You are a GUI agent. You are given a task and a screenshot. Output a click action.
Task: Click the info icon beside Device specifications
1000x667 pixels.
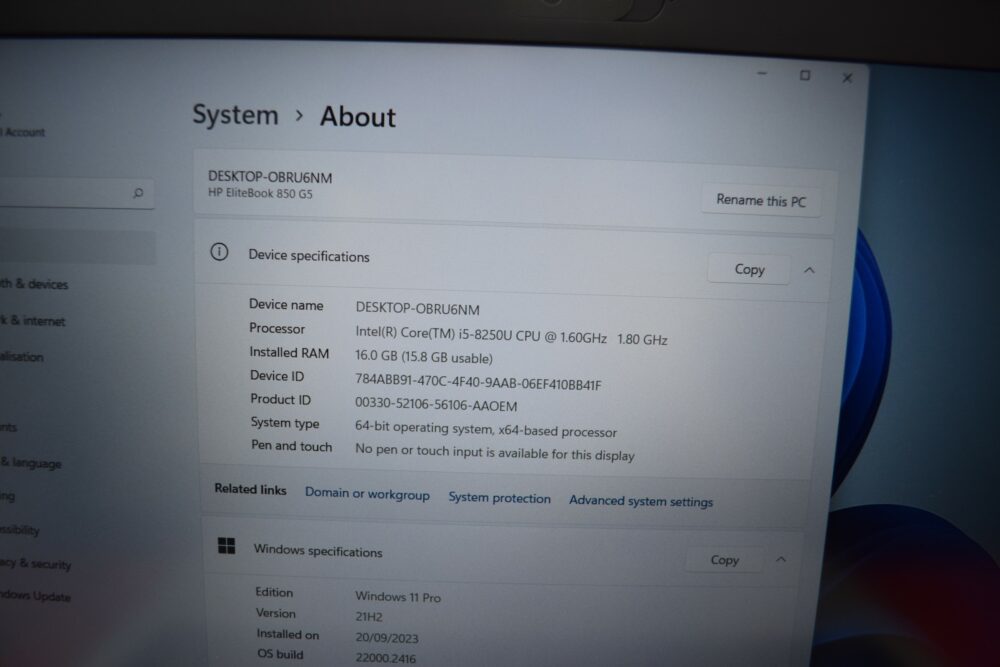[x=219, y=252]
